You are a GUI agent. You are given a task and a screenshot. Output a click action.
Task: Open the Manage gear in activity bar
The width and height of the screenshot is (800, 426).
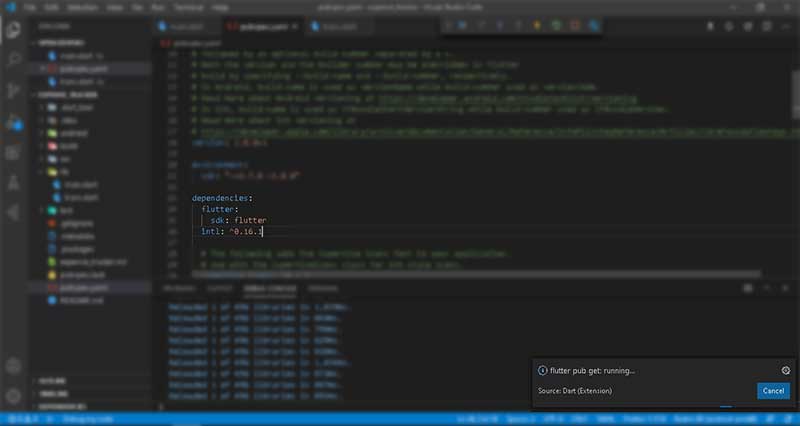point(13,396)
